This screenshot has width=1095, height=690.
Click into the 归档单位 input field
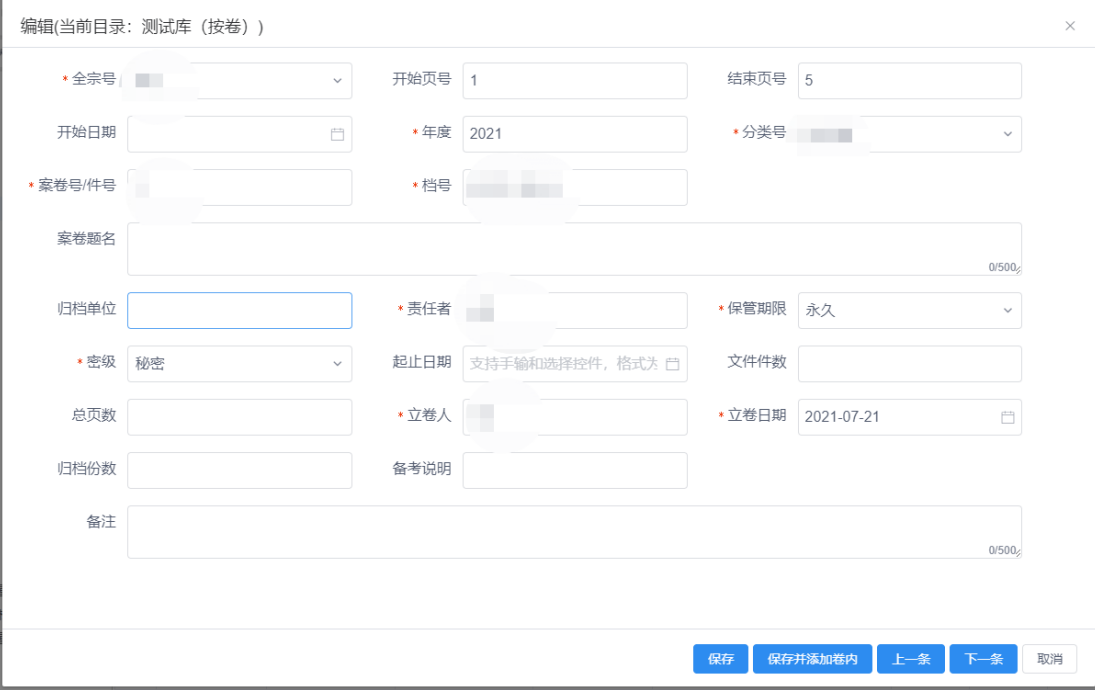click(x=239, y=311)
